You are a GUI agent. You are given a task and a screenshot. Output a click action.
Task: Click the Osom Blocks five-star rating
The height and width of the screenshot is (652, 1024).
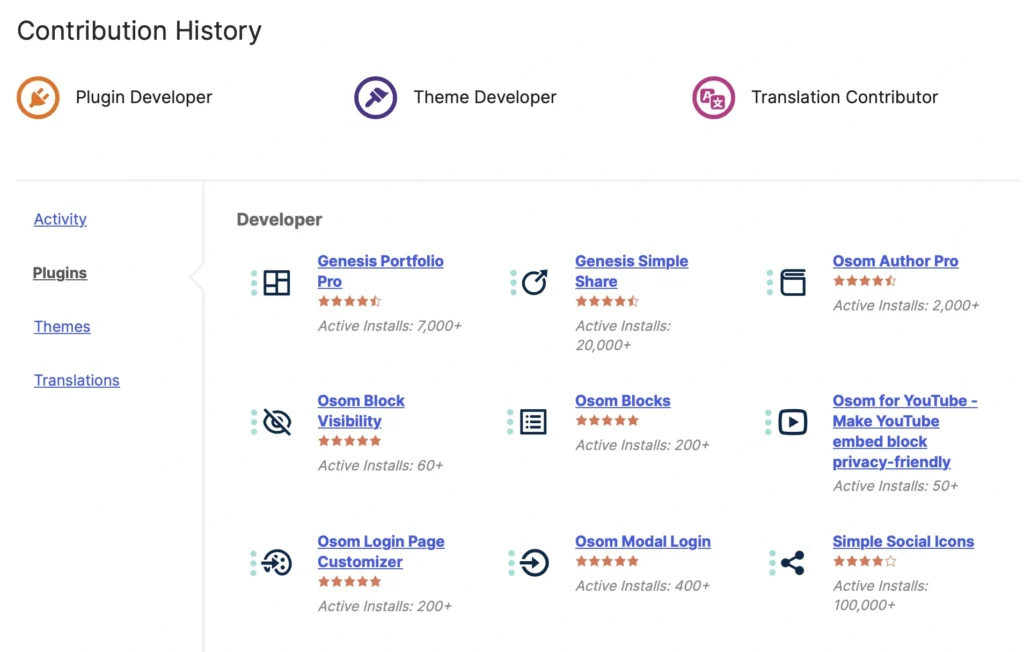pyautogui.click(x=607, y=420)
